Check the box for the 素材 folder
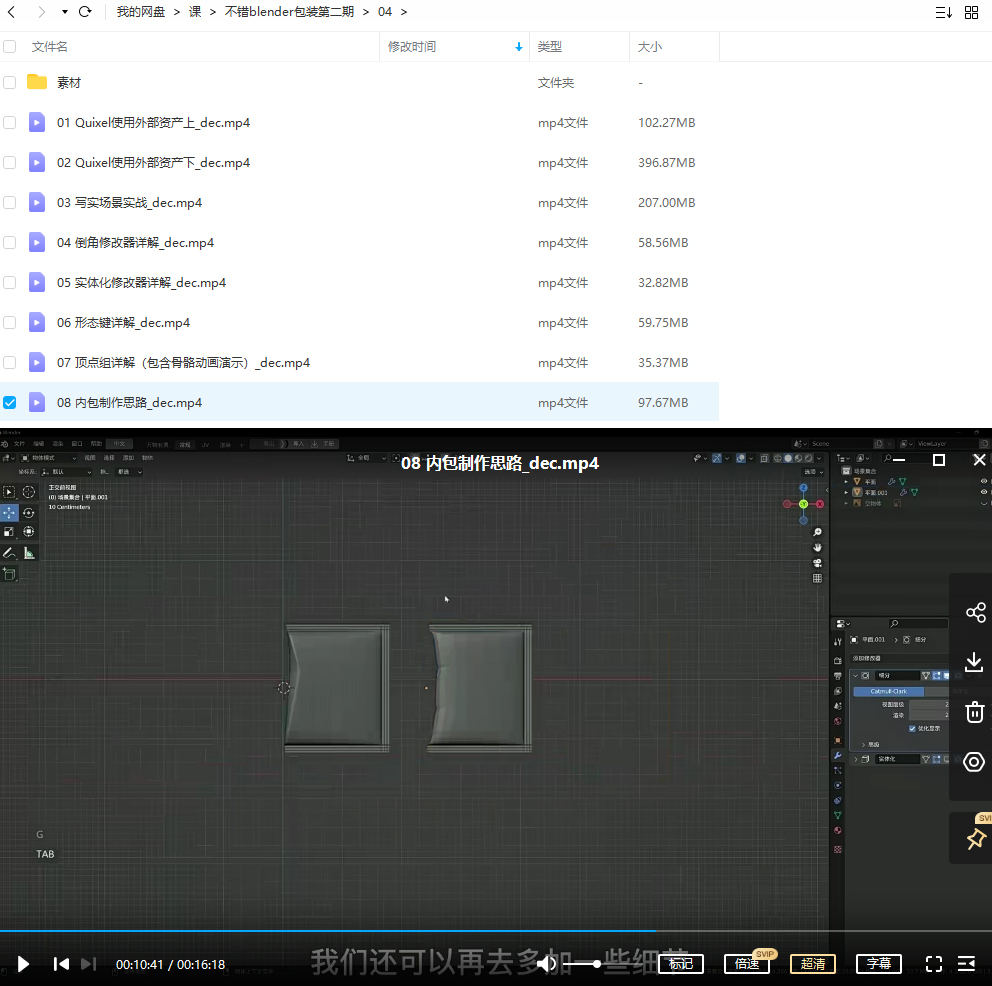This screenshot has height=986, width=992. coord(10,83)
